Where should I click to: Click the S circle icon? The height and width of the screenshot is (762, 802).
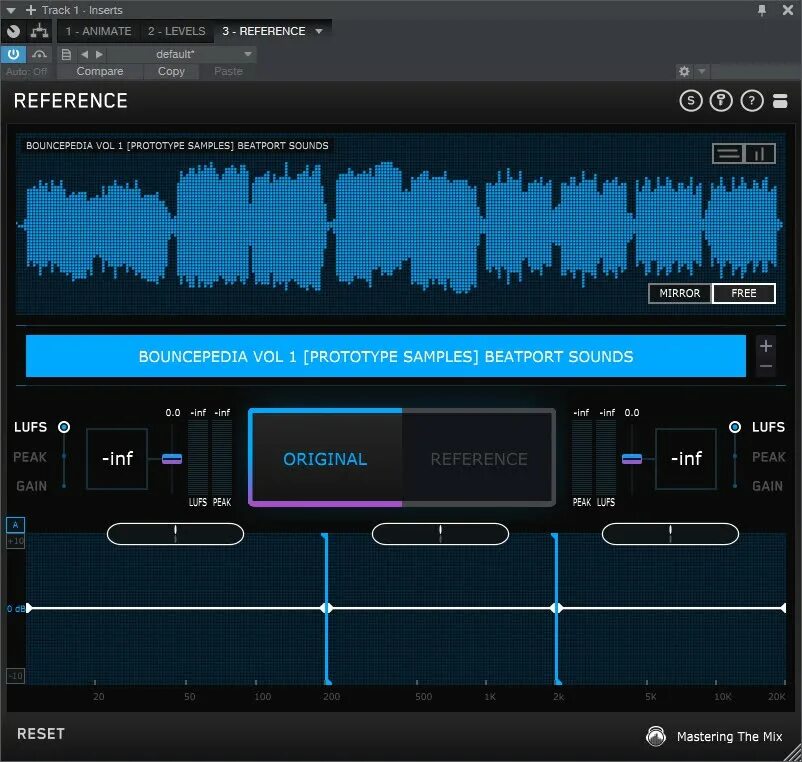691,101
